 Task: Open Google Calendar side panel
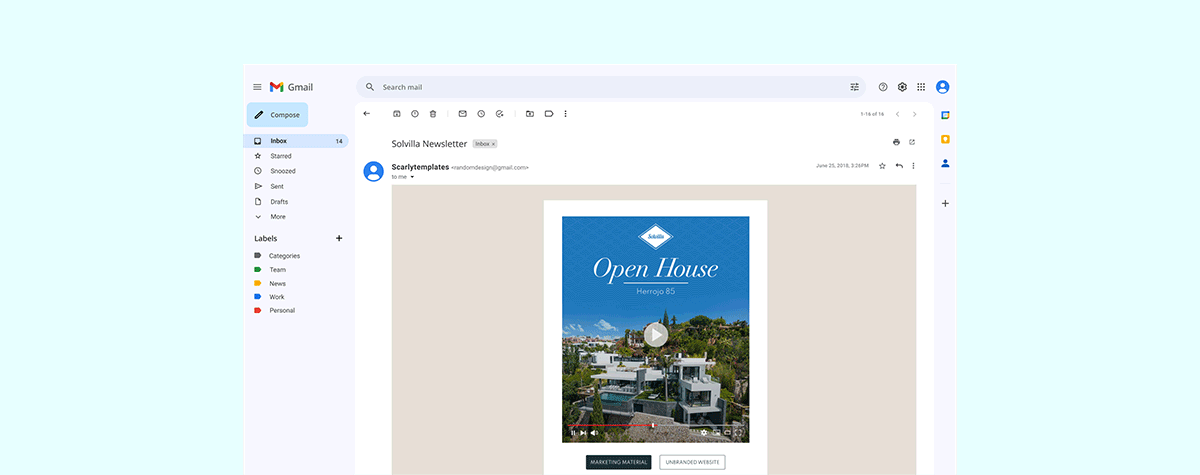945,115
